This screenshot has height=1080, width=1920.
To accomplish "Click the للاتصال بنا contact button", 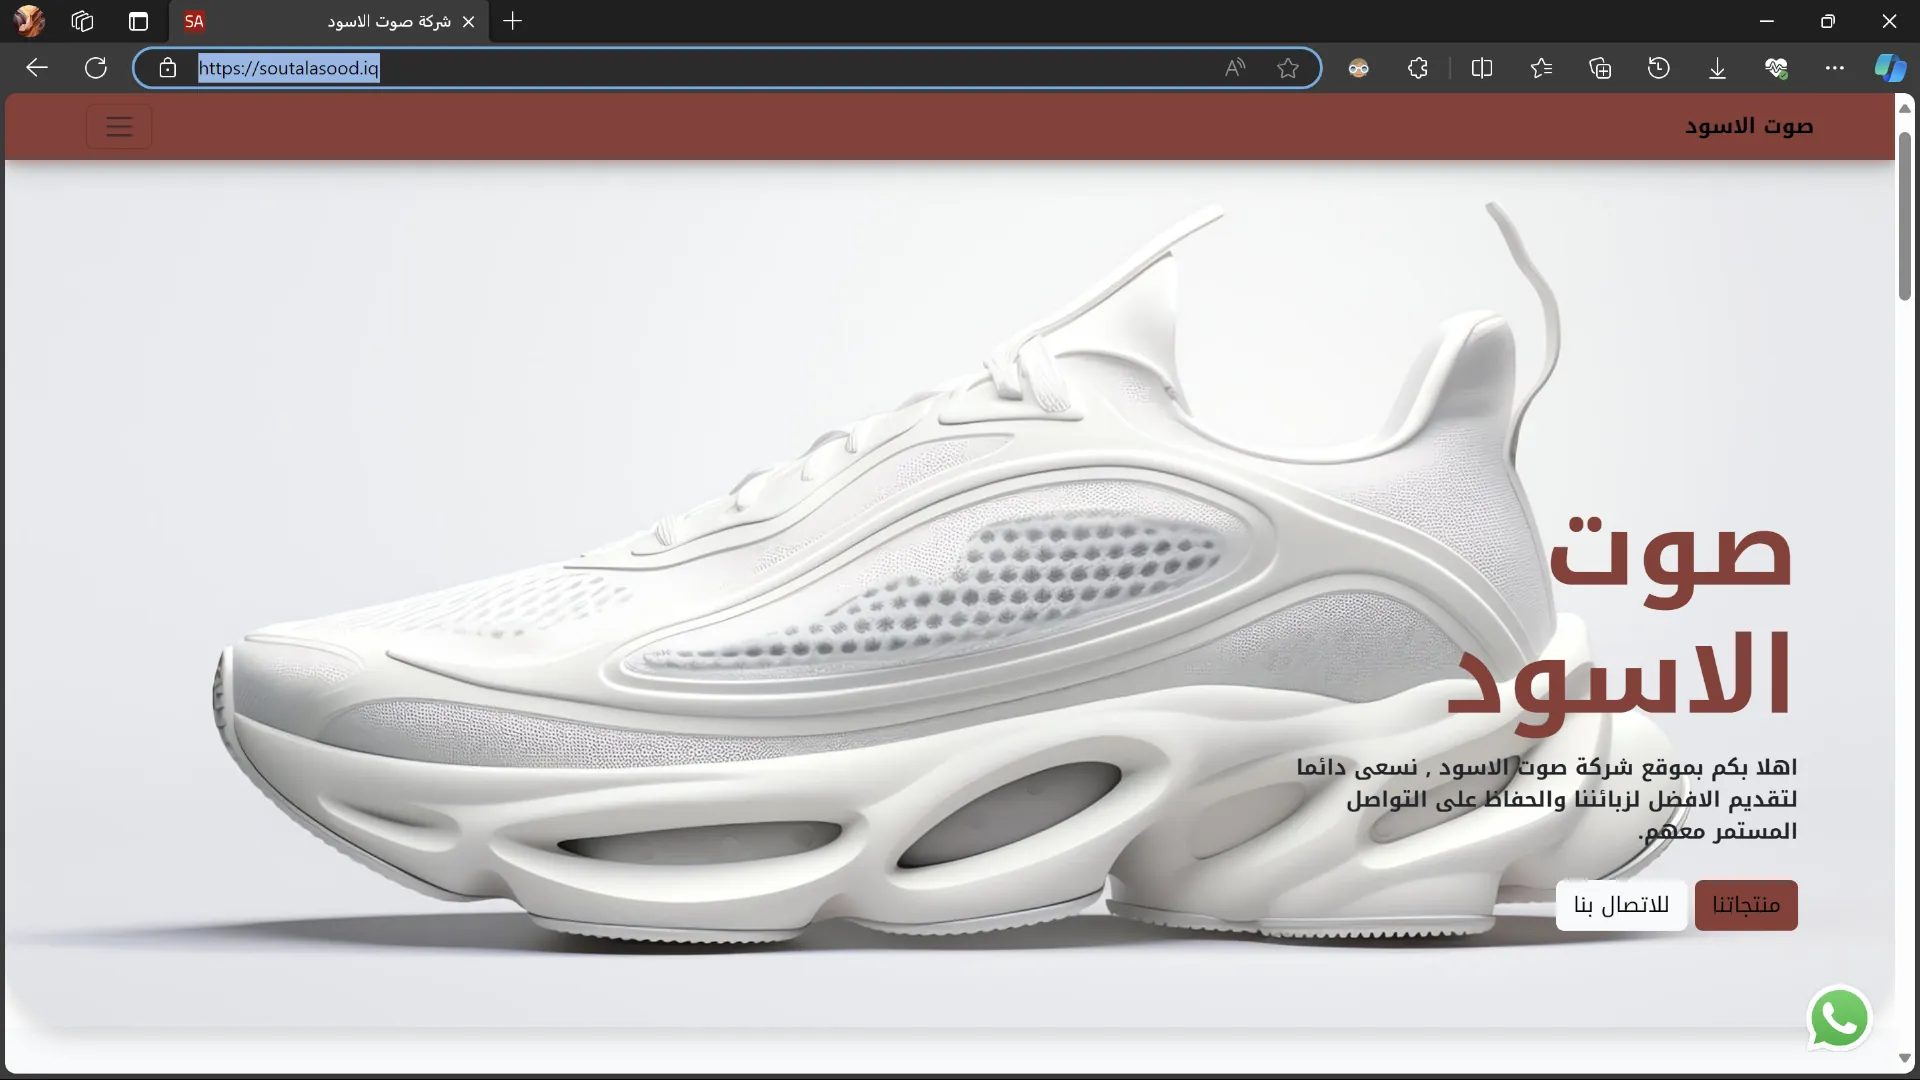I will coord(1621,905).
